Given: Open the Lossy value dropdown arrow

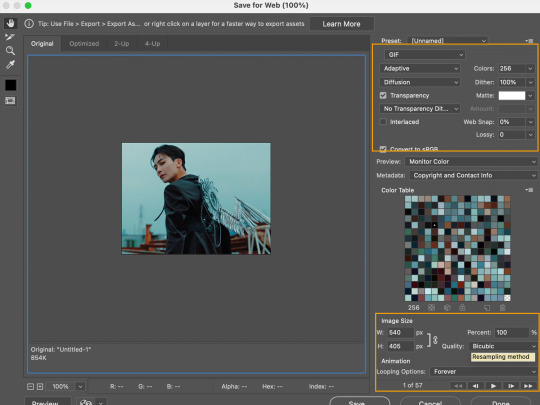Looking at the screenshot, I should coord(530,135).
